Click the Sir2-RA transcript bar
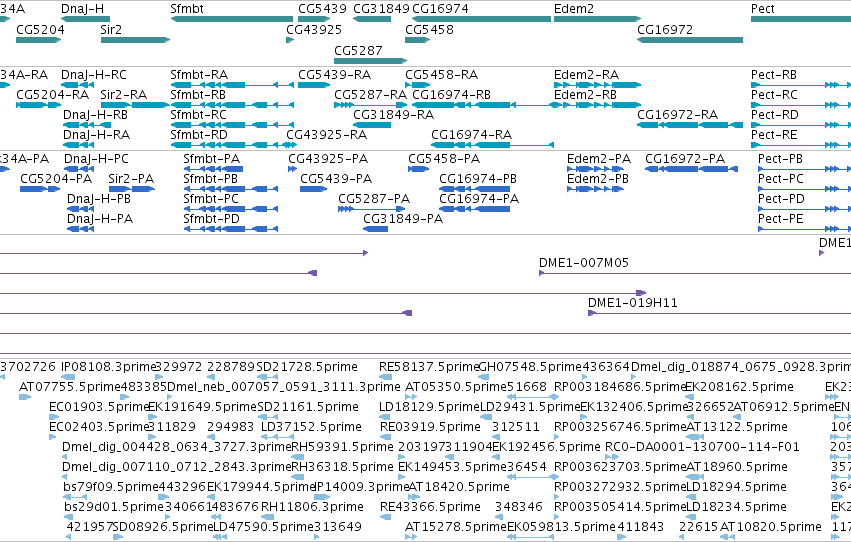The image size is (851, 542). [x=135, y=105]
